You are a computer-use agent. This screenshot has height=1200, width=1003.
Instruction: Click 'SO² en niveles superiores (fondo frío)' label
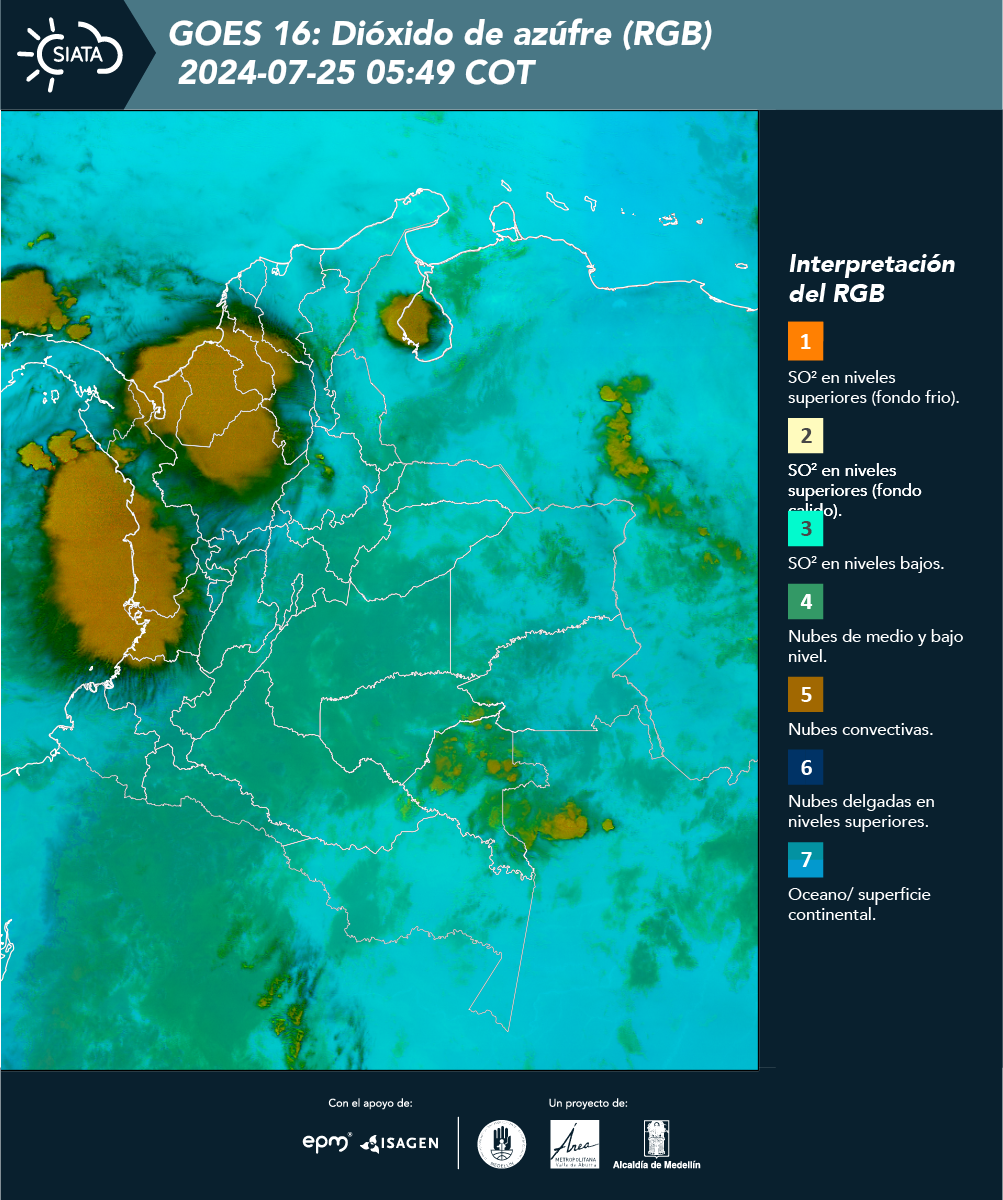pos(873,387)
